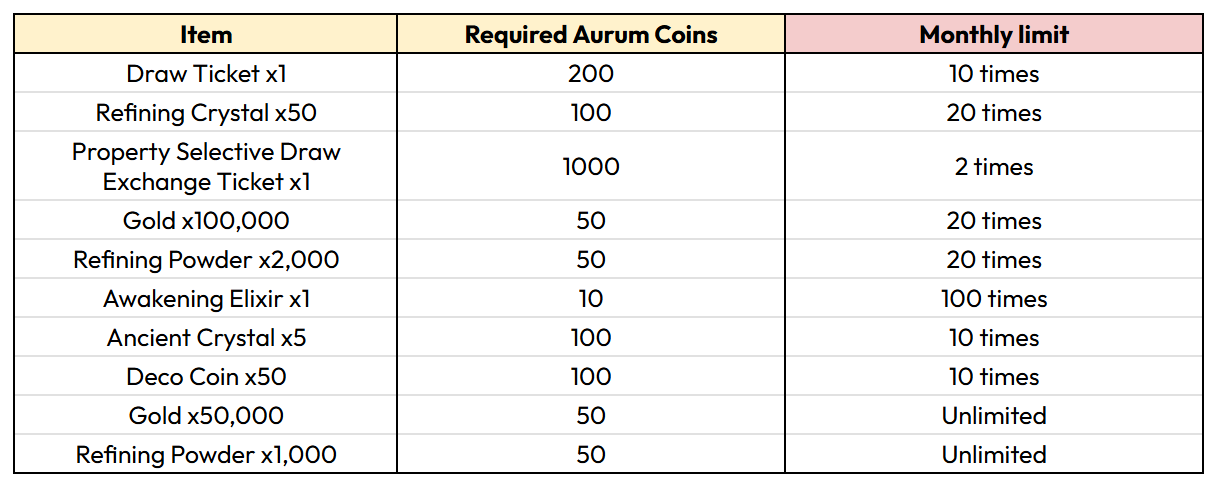Select the "Refining Powder x2,000" cell
1215x478 pixels.
coord(206,260)
